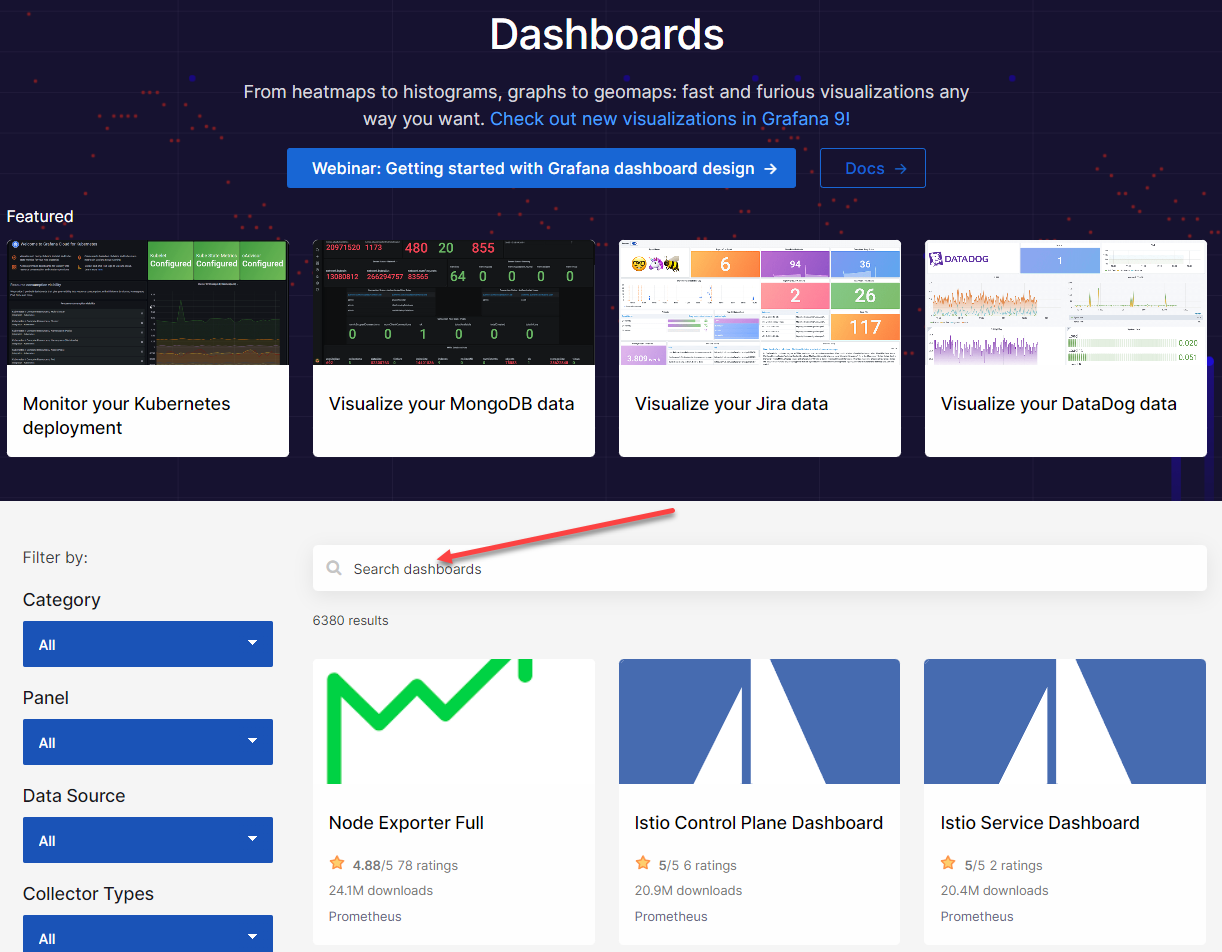The height and width of the screenshot is (952, 1222).
Task: Open the Monitor your Kubernetes deployment thumbnail
Action: (148, 304)
